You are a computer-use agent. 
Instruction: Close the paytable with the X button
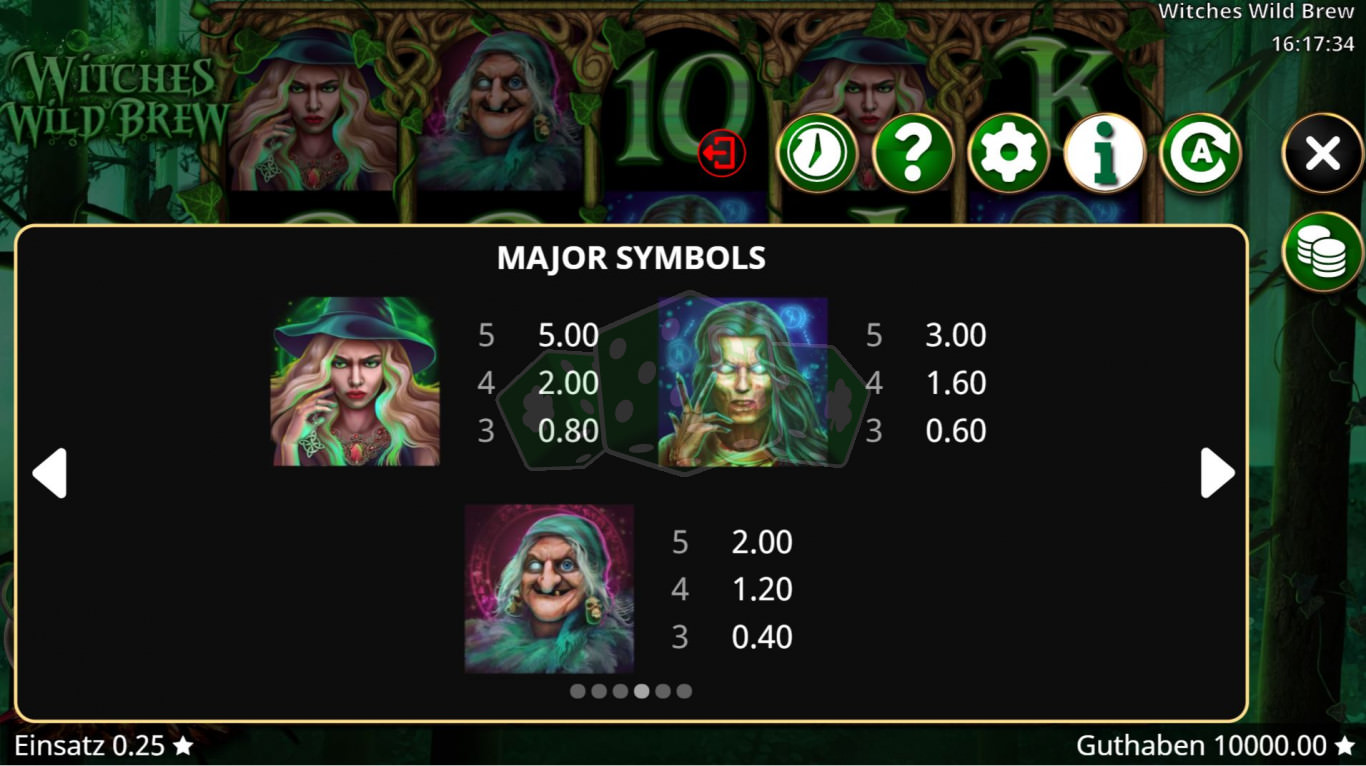(1324, 154)
